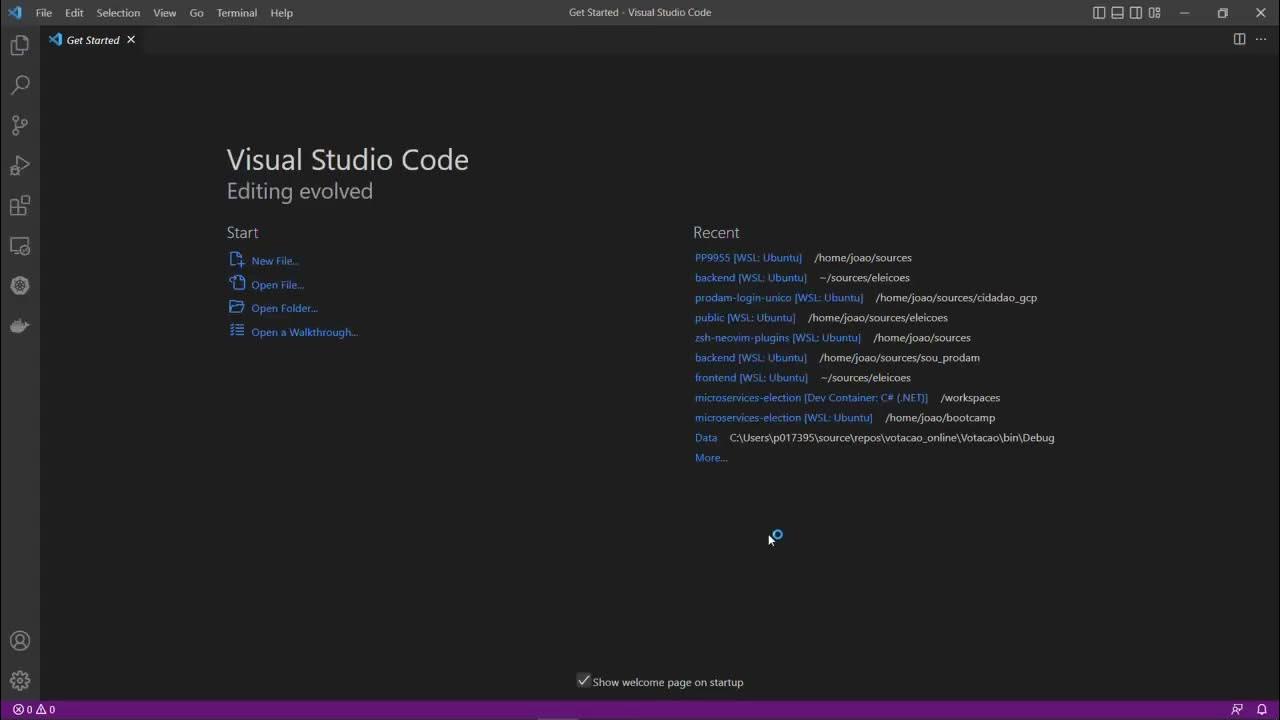Screen dimensions: 1280x720
Task: Click the New File page icon
Action: (x=237, y=259)
